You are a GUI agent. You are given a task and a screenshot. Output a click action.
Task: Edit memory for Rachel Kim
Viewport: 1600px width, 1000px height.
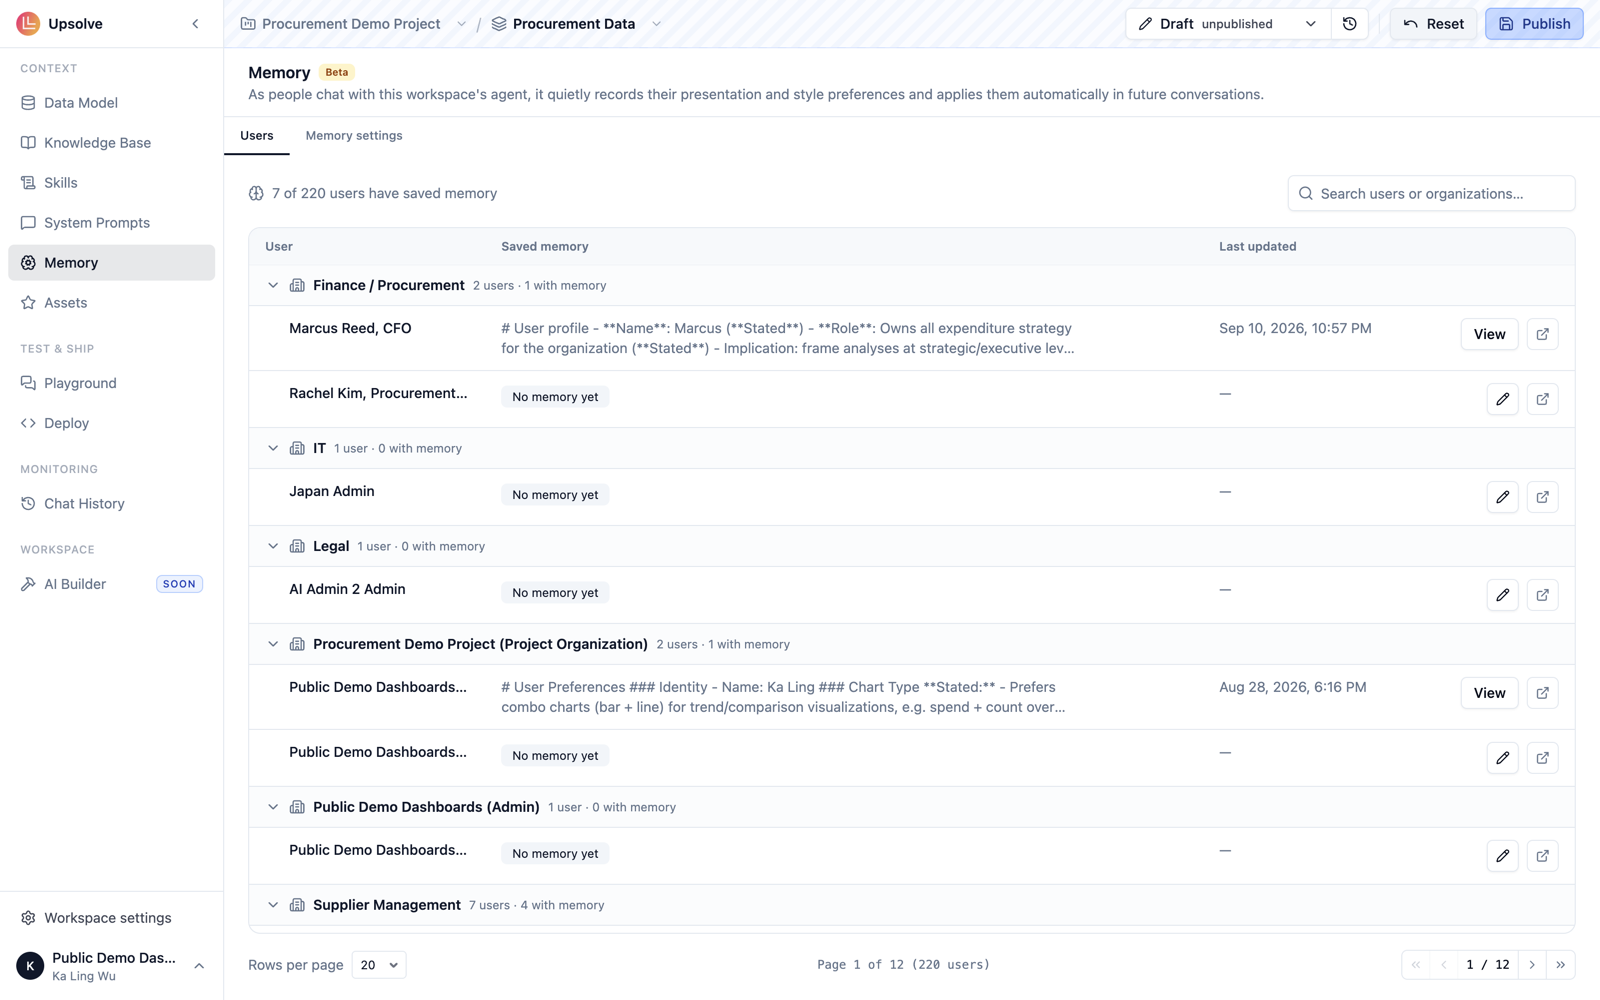coord(1503,399)
